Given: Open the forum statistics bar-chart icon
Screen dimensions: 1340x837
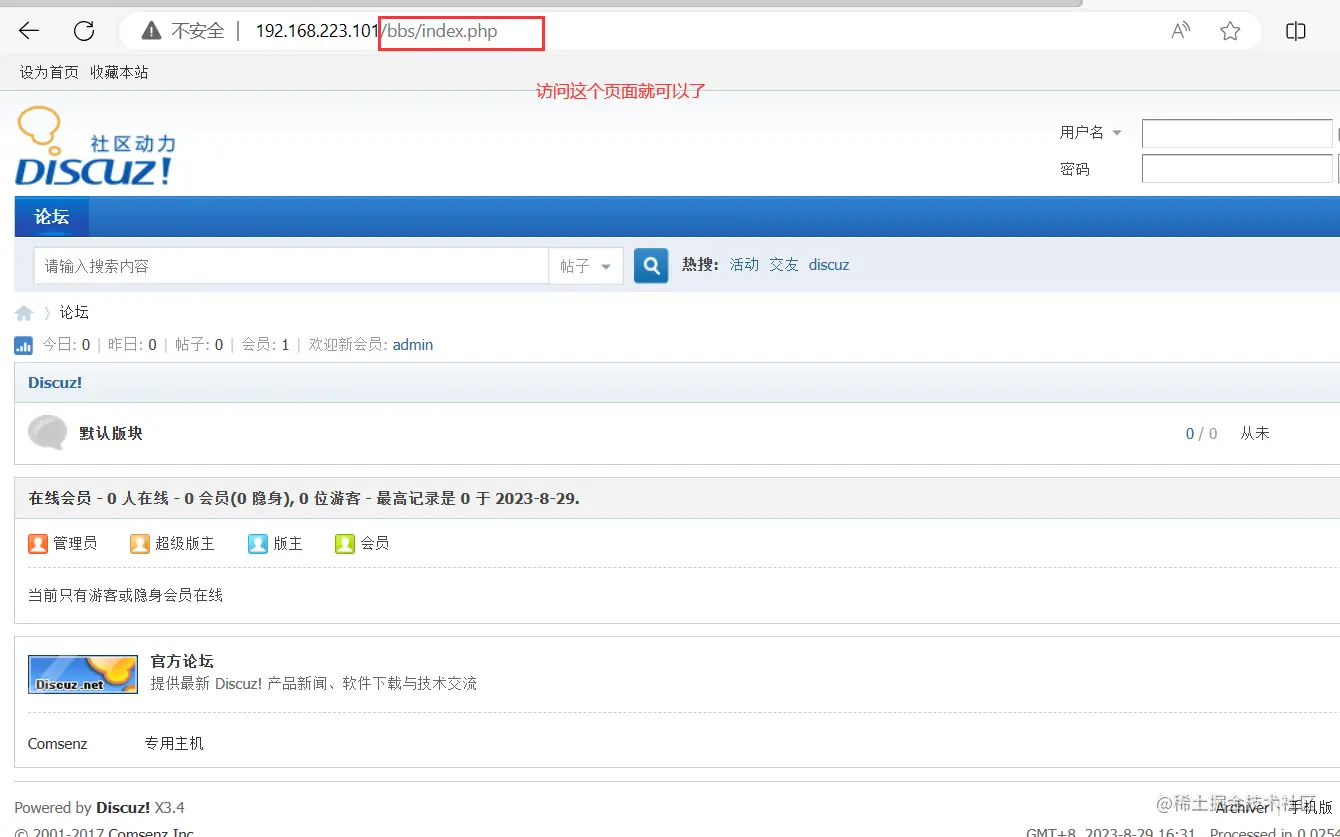Looking at the screenshot, I should 23,345.
